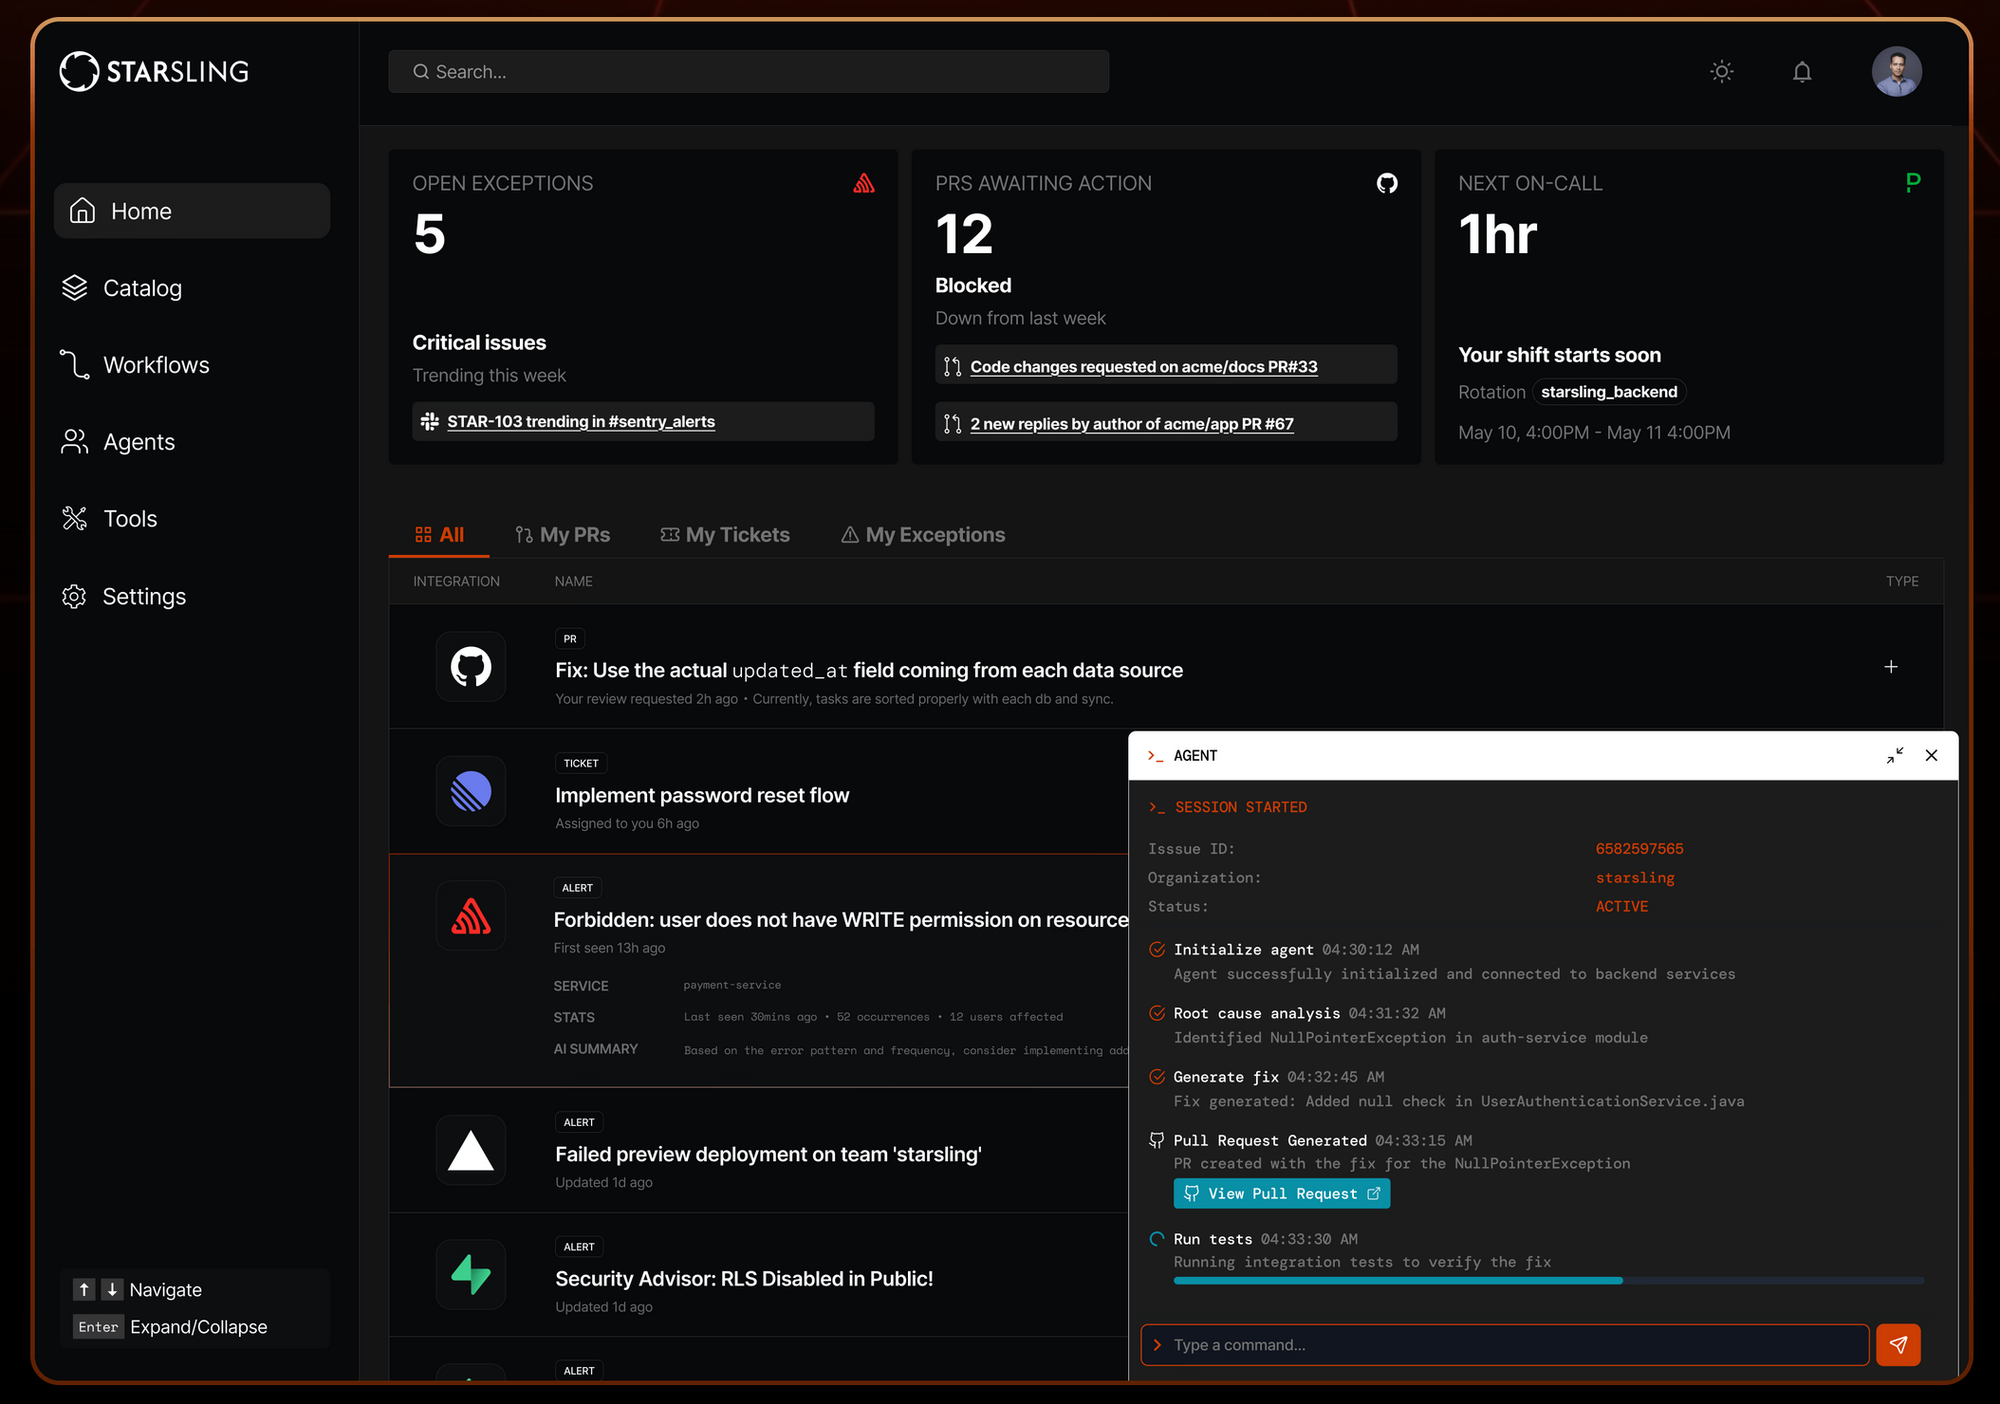Screen dimensions: 2000x1404
Task: Click View Pull Request button
Action: point(1282,1194)
